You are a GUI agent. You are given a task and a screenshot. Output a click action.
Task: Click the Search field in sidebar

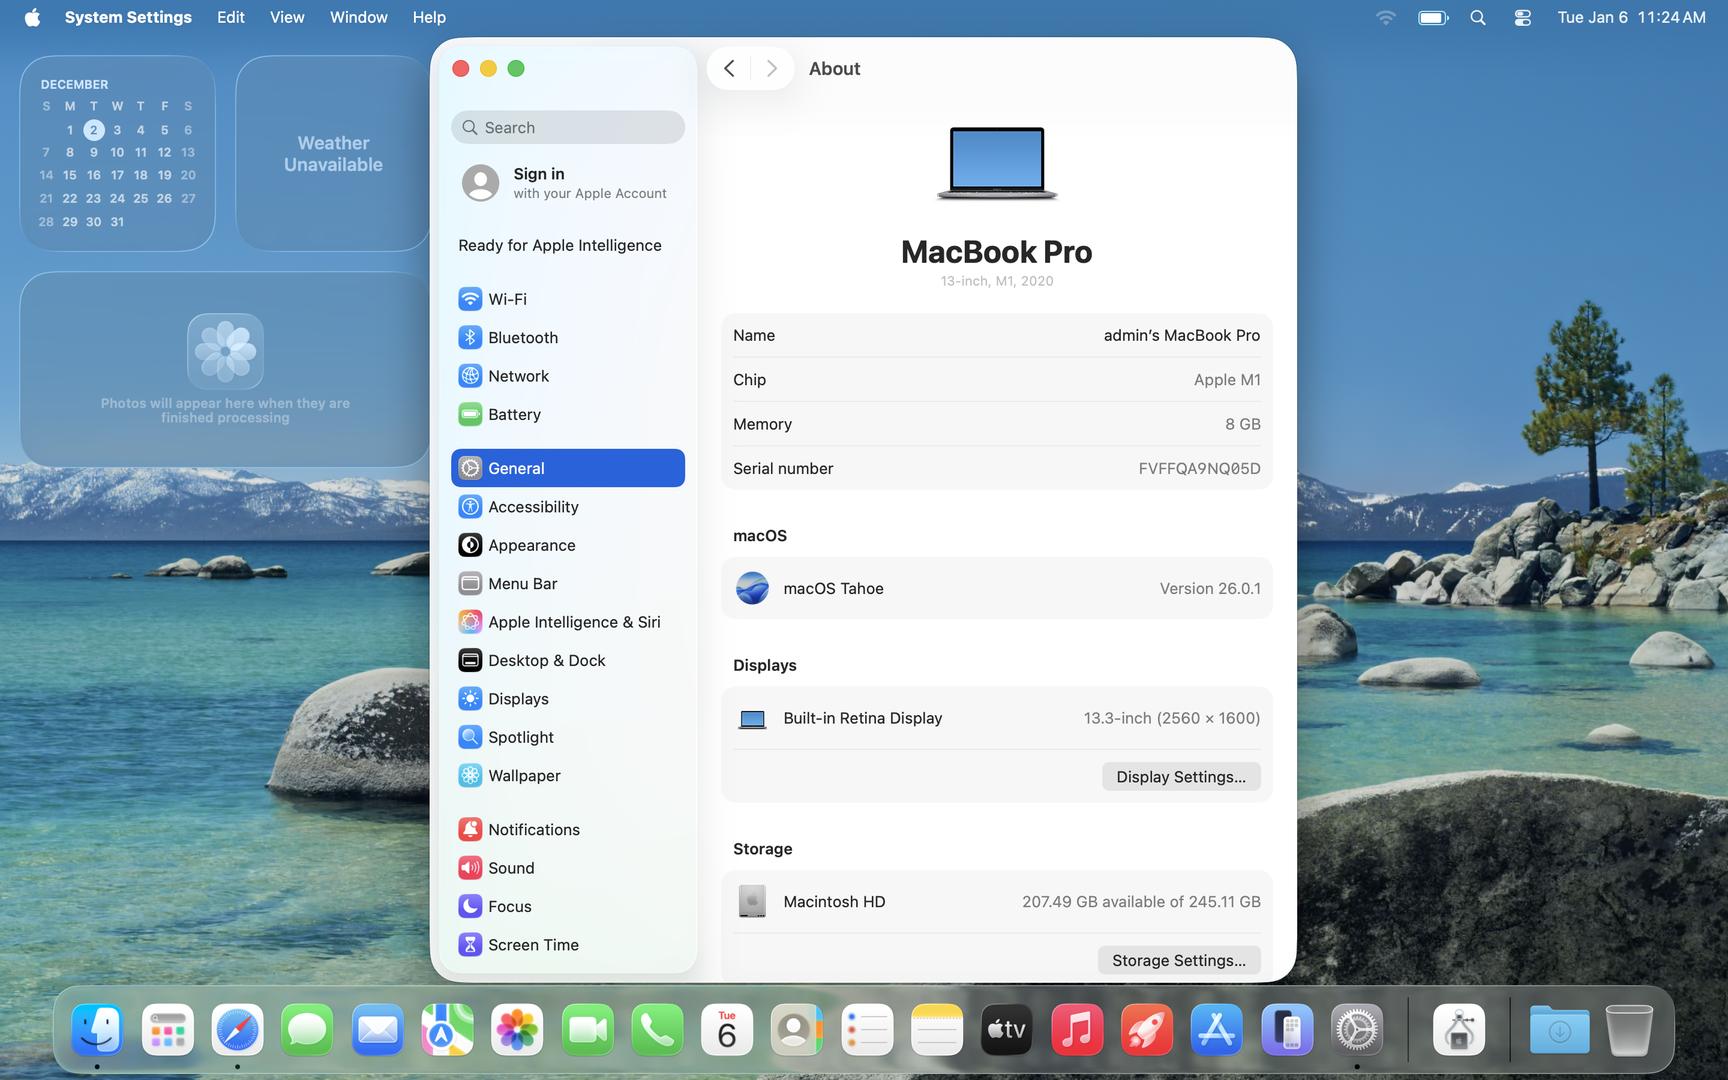click(x=568, y=128)
